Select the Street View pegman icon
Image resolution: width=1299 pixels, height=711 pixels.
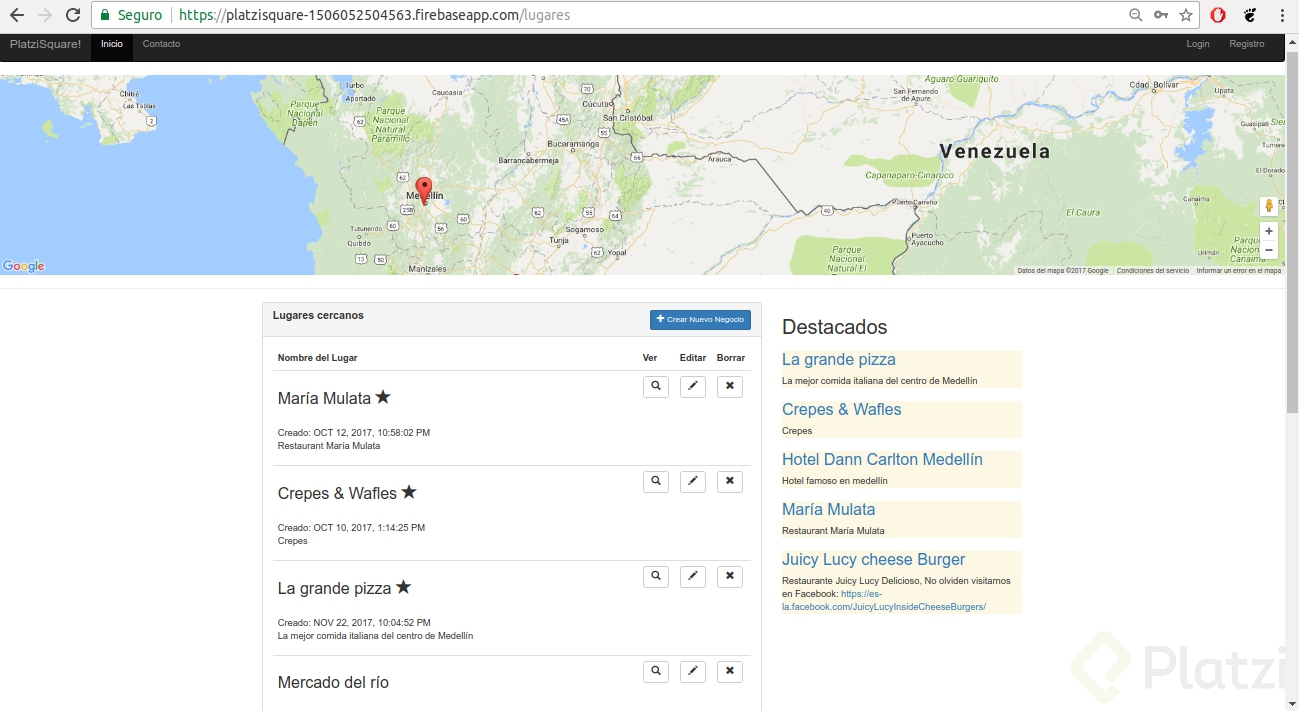click(1269, 206)
